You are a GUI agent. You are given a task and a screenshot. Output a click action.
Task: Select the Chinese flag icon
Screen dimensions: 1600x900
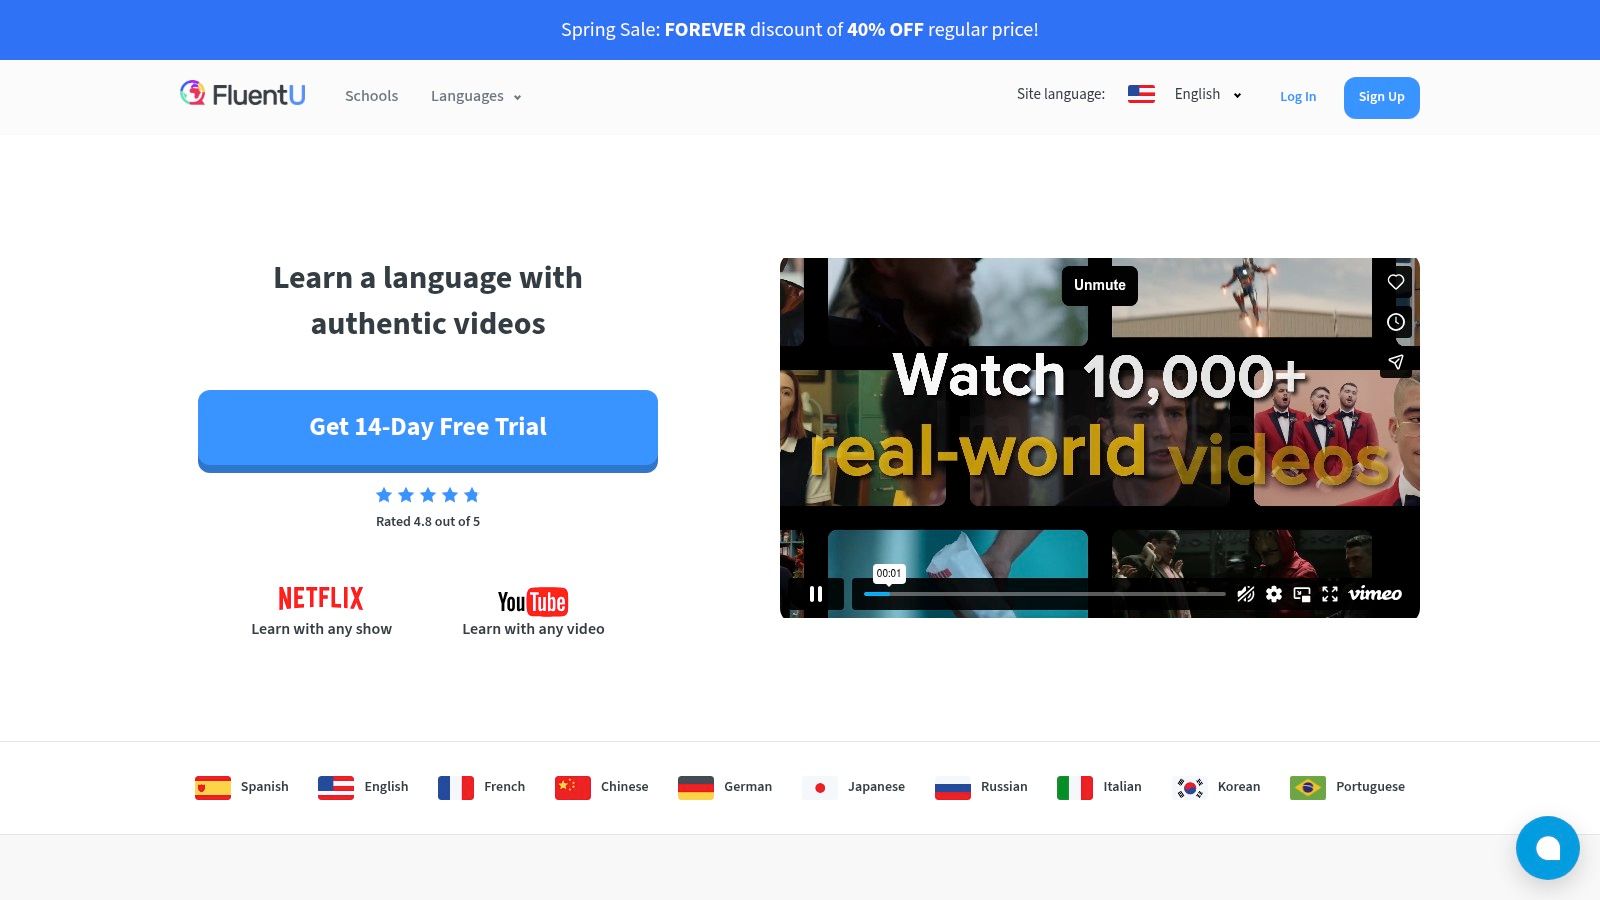click(x=573, y=788)
